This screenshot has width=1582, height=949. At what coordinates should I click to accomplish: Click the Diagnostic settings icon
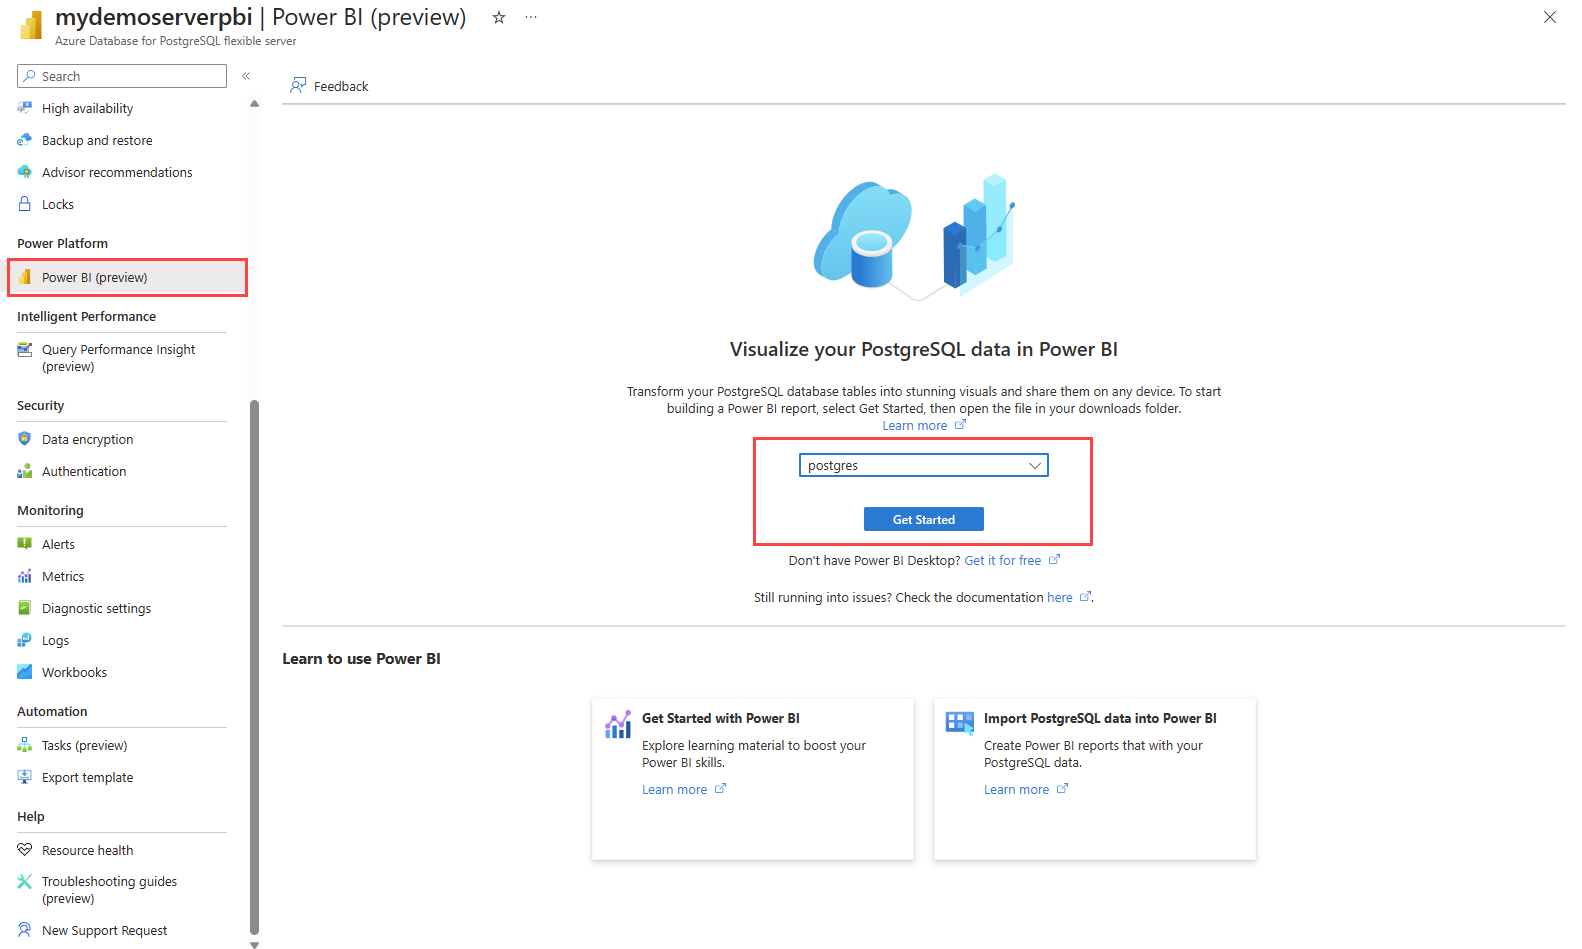(25, 608)
